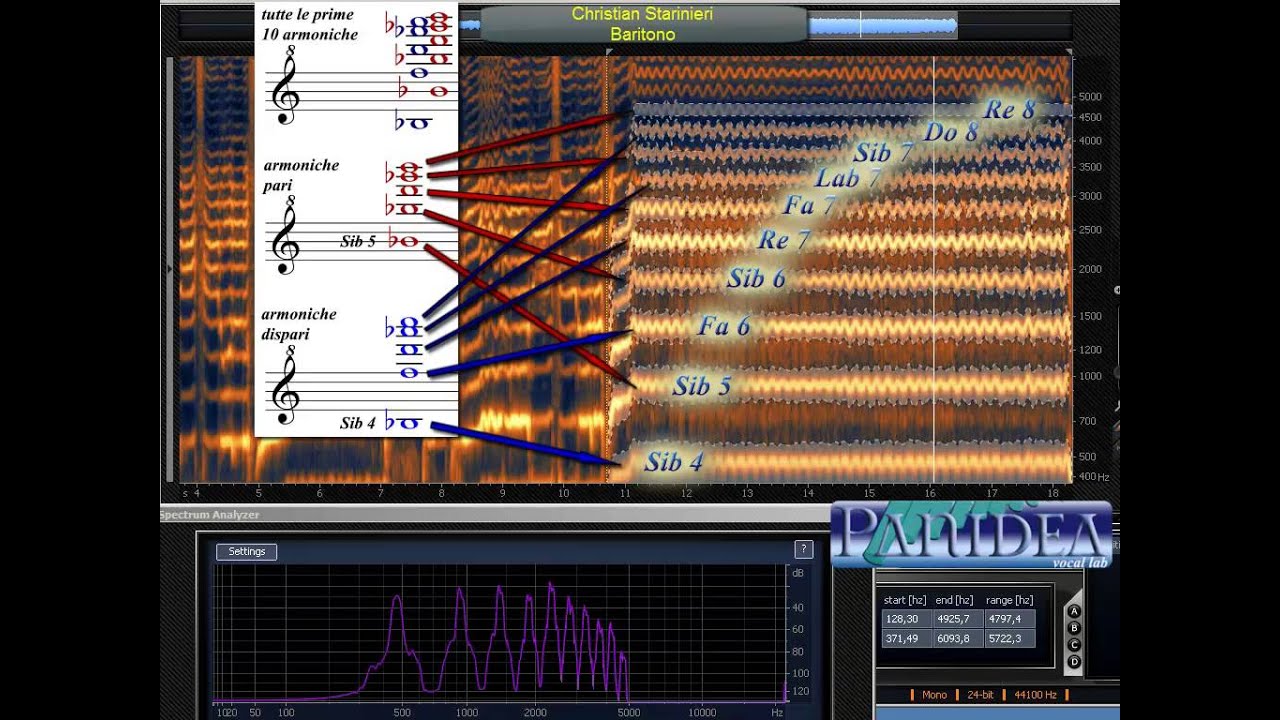Click the 16 second mark on time ruler
Viewport: 1280px width, 720px height.
tap(930, 493)
